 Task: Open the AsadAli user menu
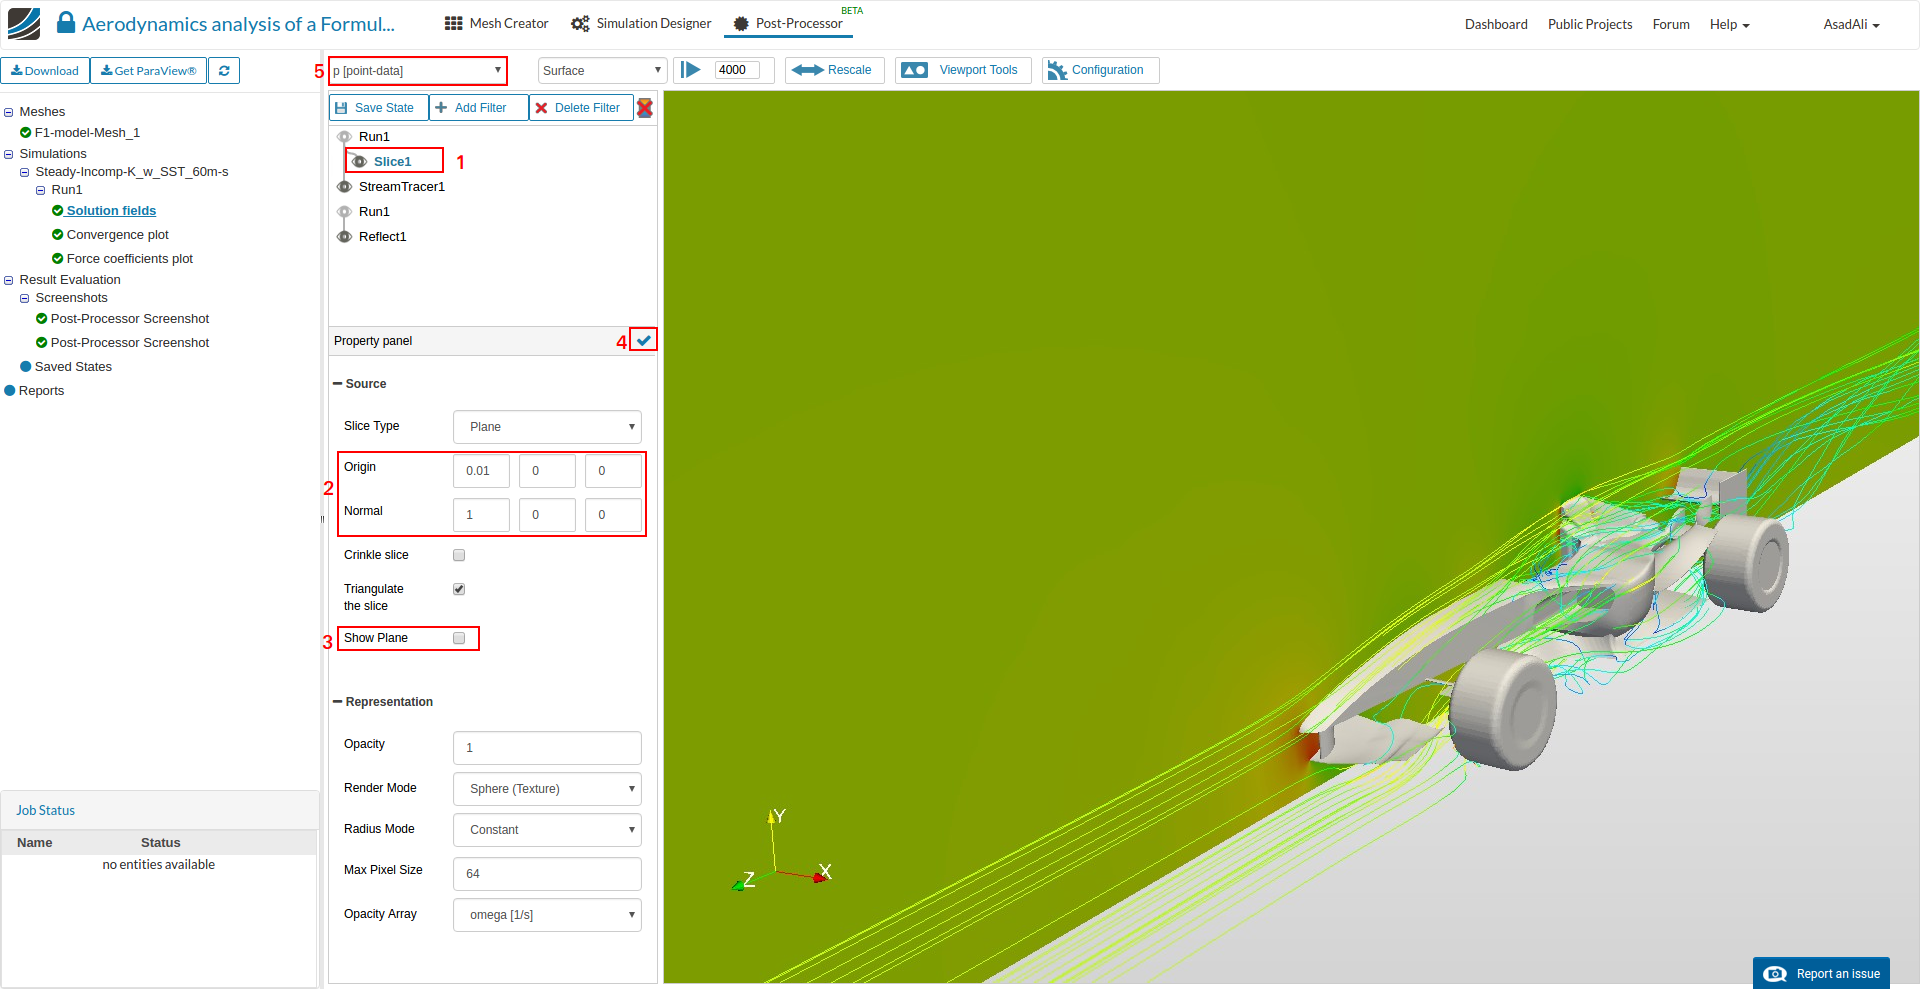click(1851, 24)
